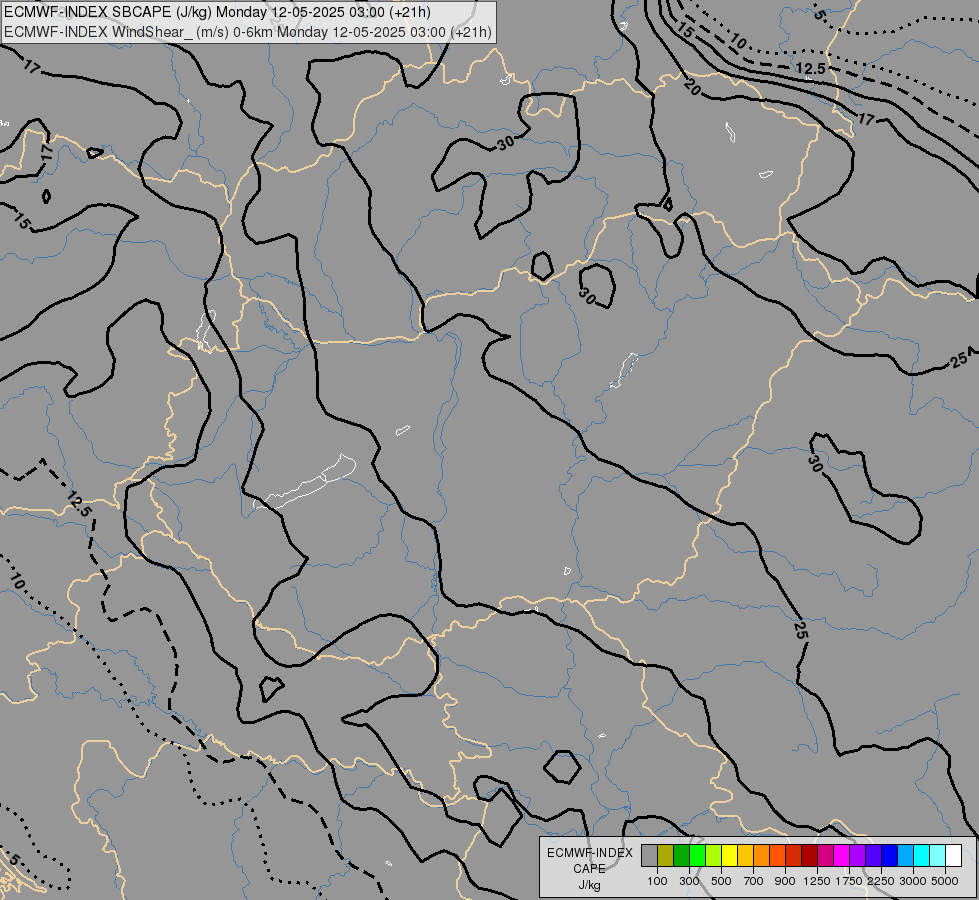Viewport: 979px width, 900px height.
Task: Pick the lime yellow-green legend swatch
Action: [714, 856]
